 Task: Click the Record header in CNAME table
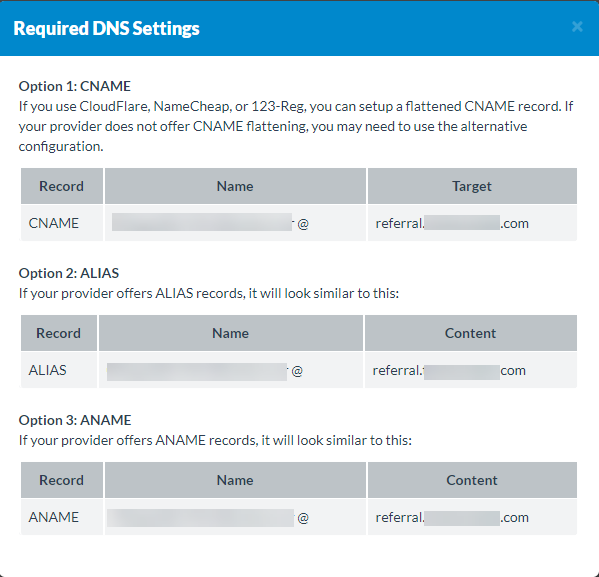62,186
